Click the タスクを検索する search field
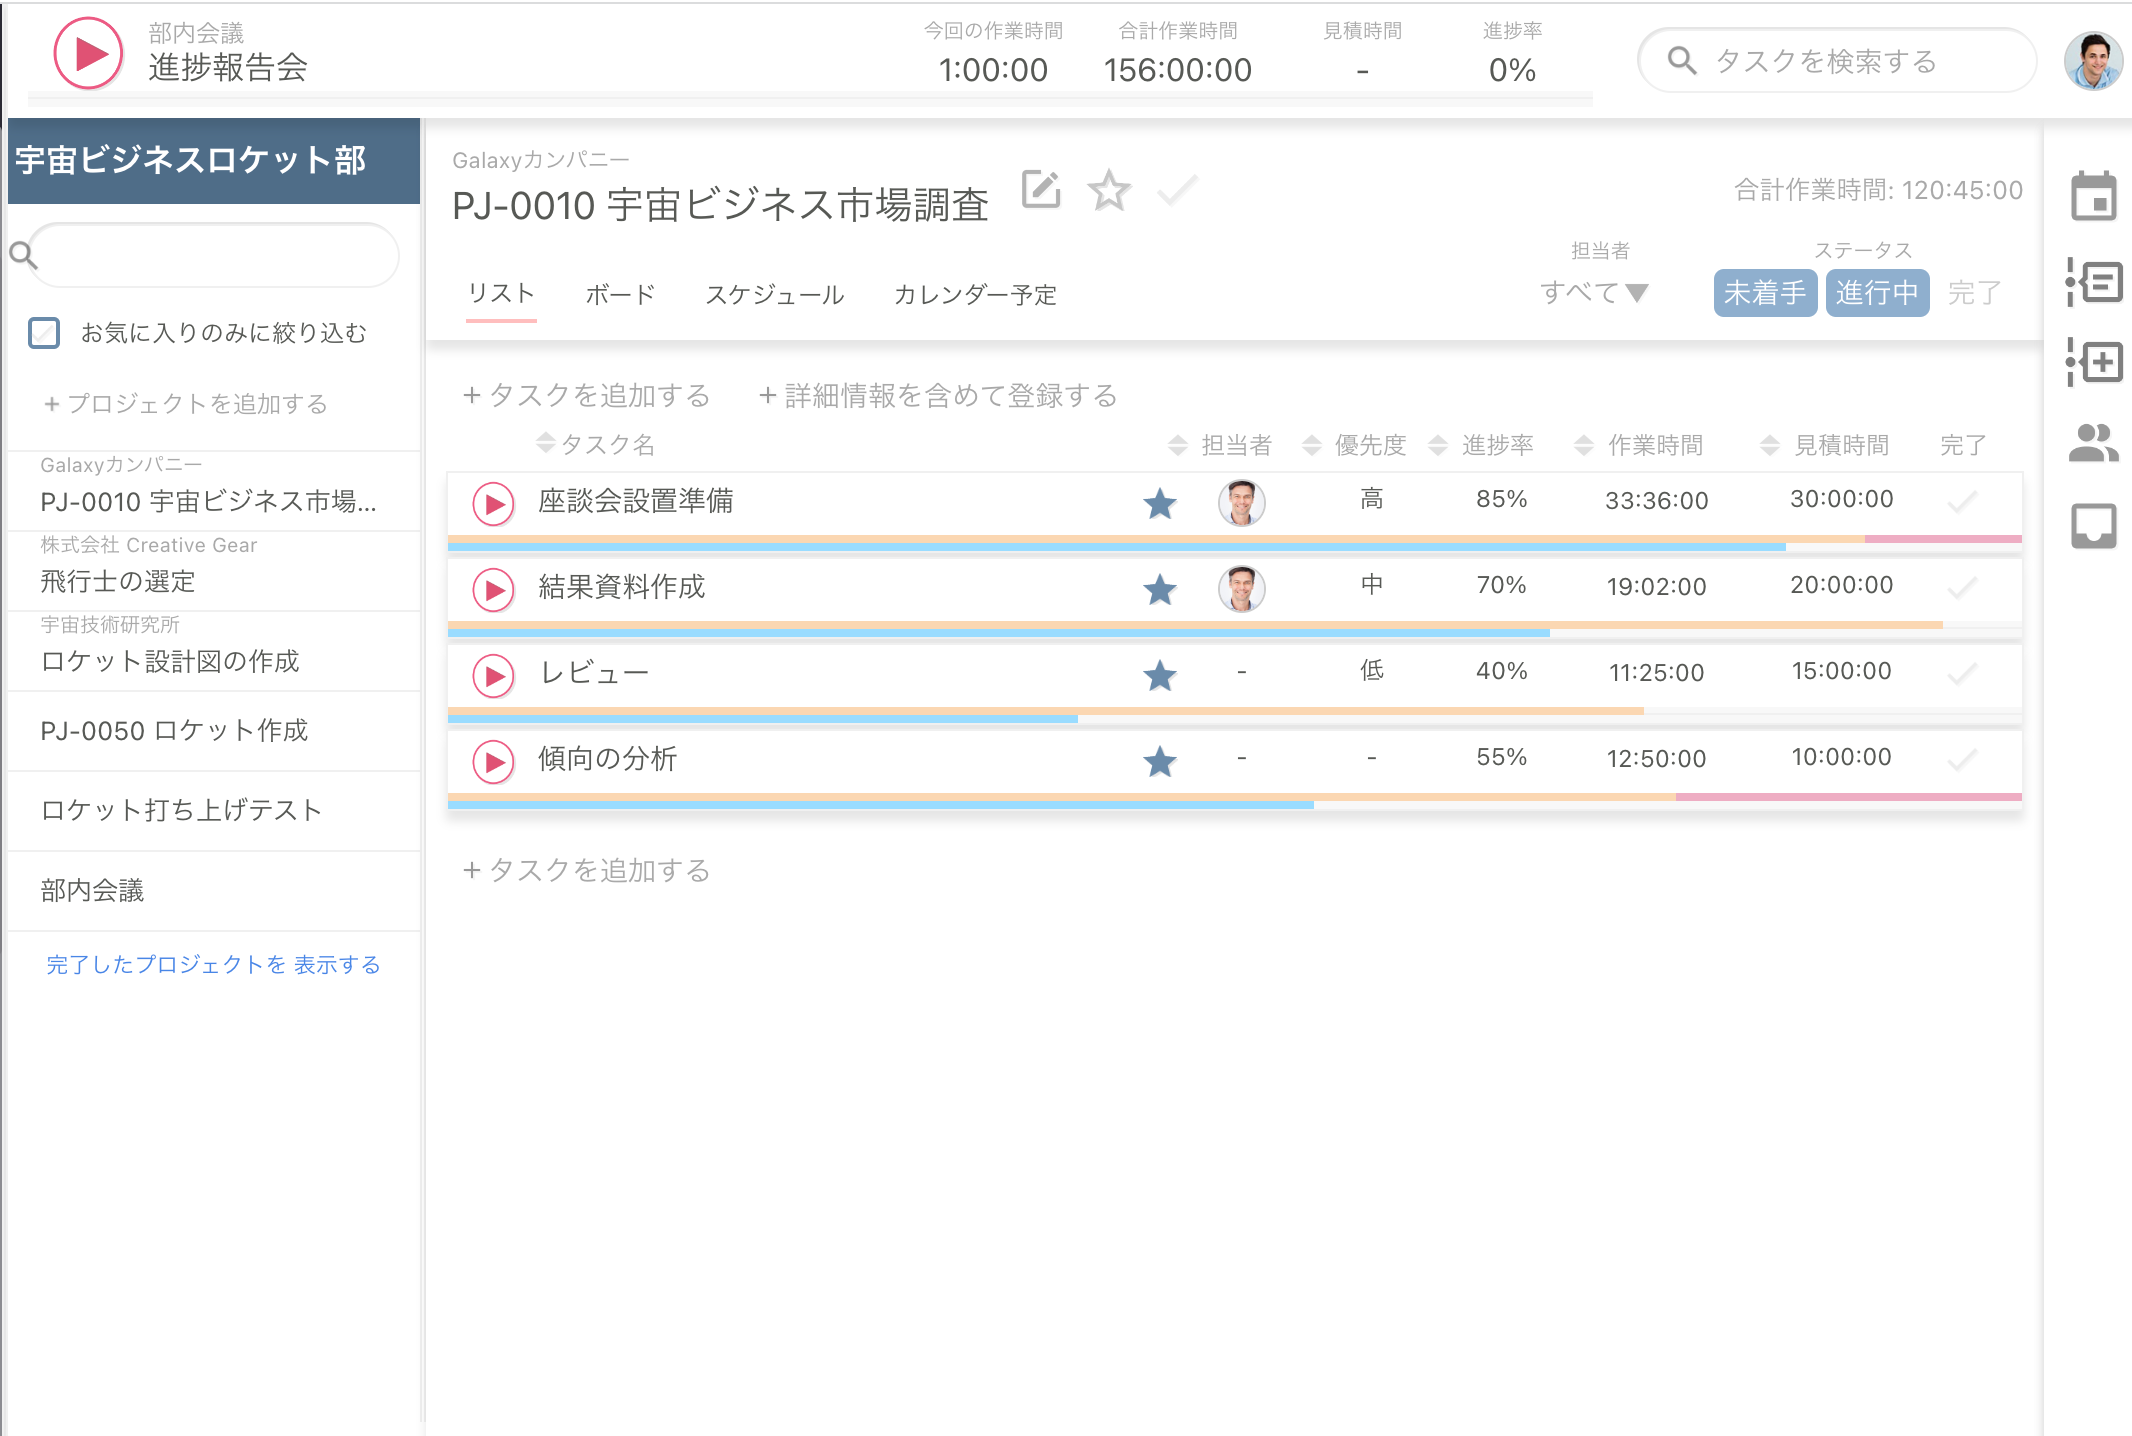The image size is (2132, 1436). [1838, 62]
